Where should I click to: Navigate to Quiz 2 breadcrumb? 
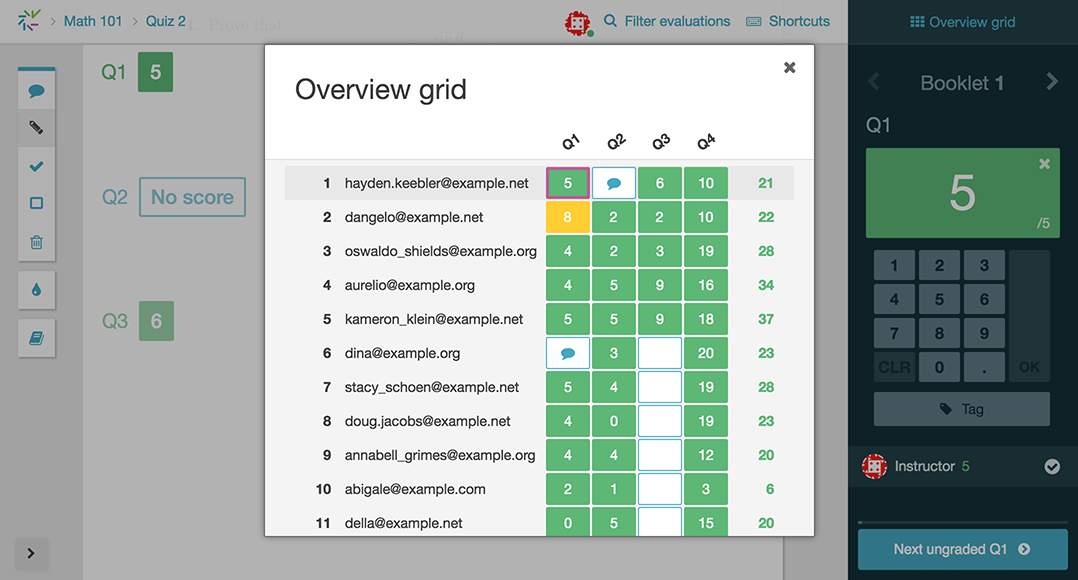[x=166, y=21]
